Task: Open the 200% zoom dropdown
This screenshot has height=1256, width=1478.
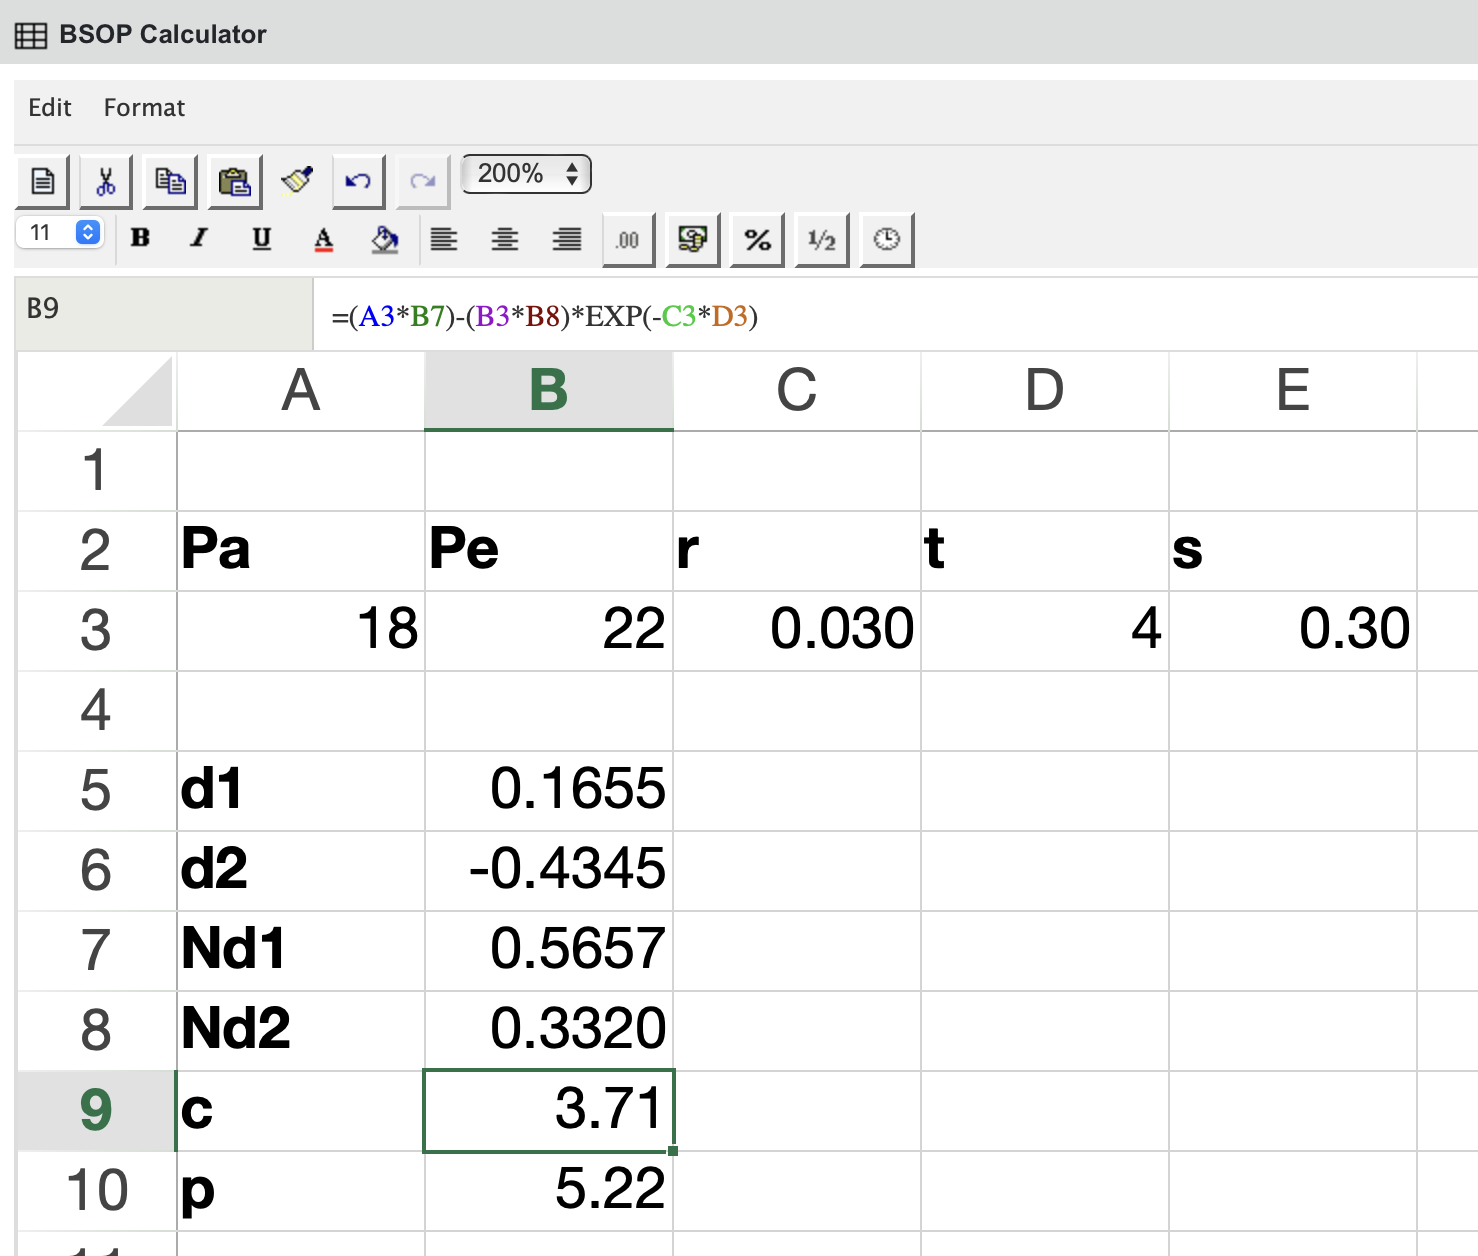Action: pos(526,174)
